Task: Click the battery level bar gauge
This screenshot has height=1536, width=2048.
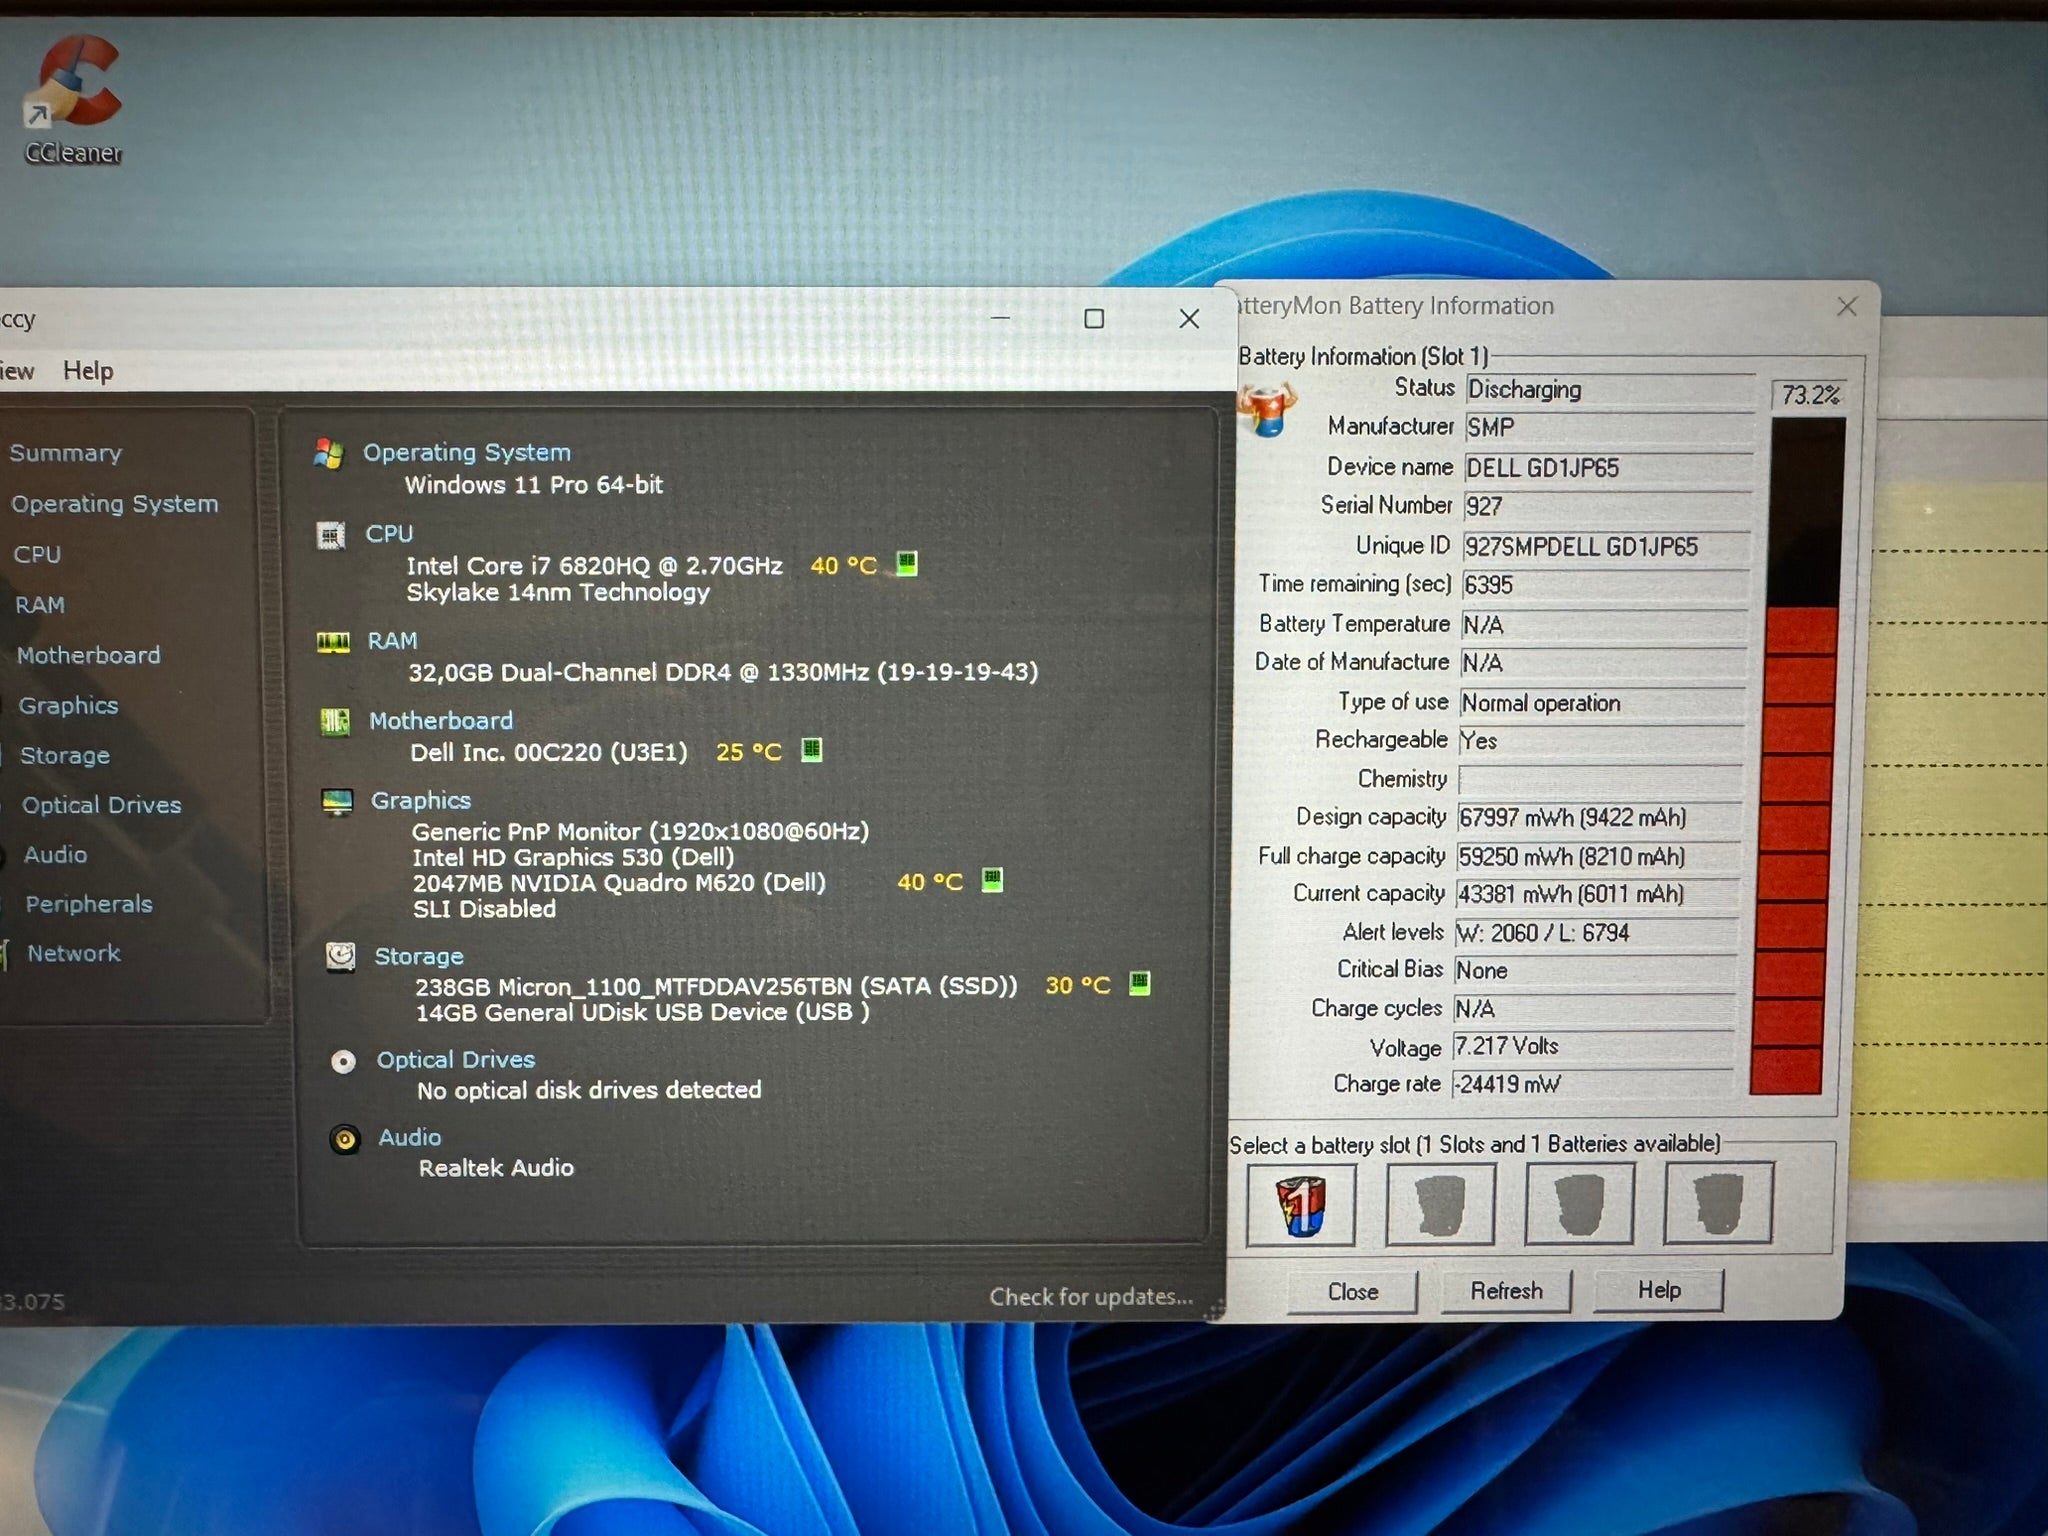Action: tap(1798, 757)
